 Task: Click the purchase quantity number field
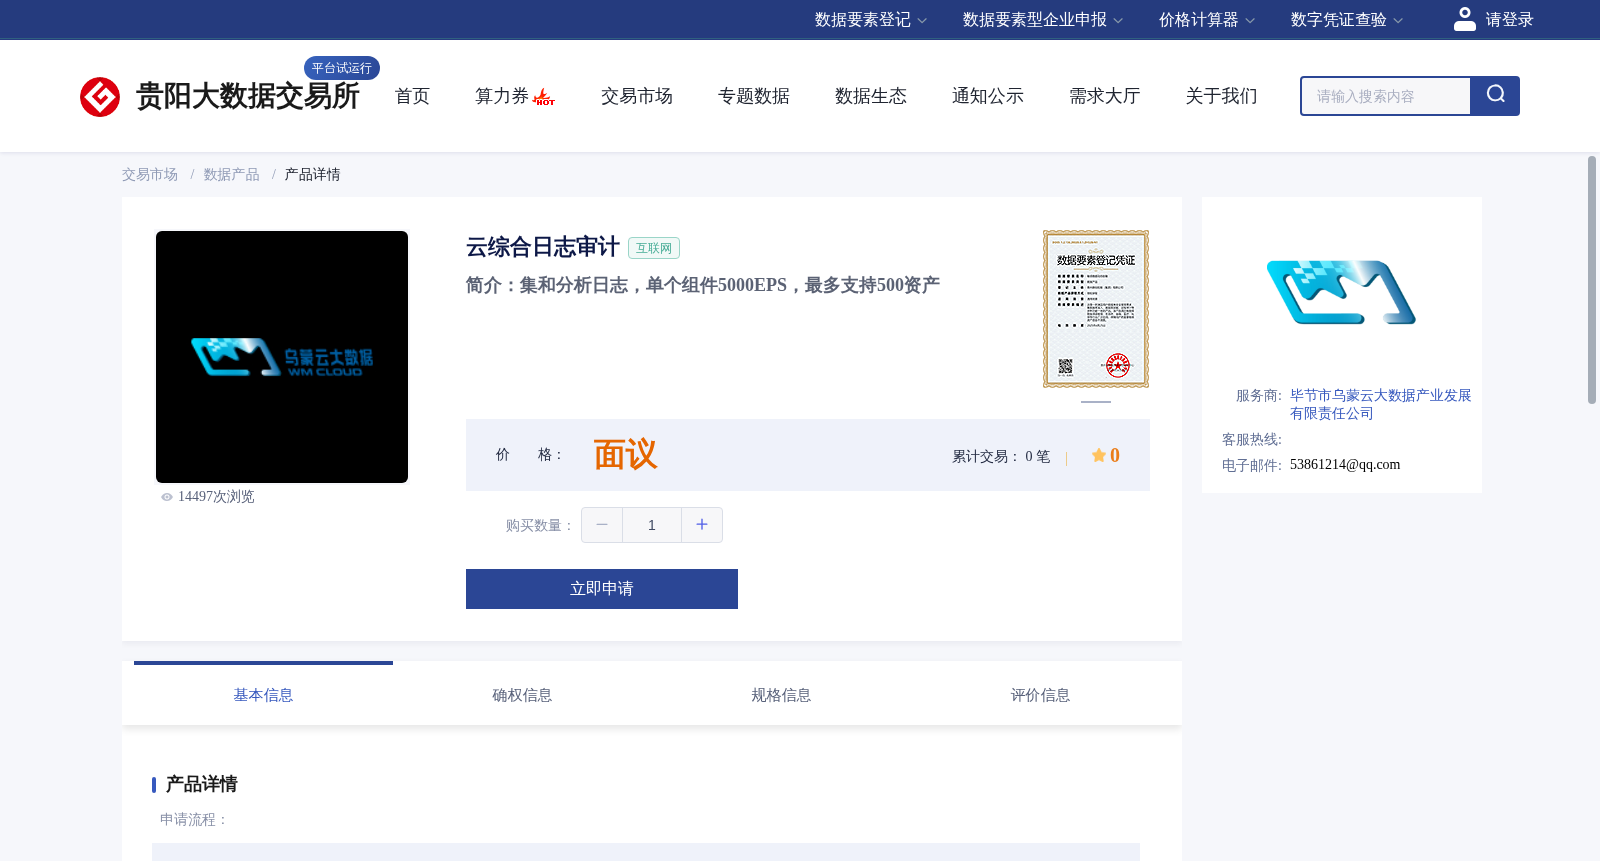pos(652,525)
